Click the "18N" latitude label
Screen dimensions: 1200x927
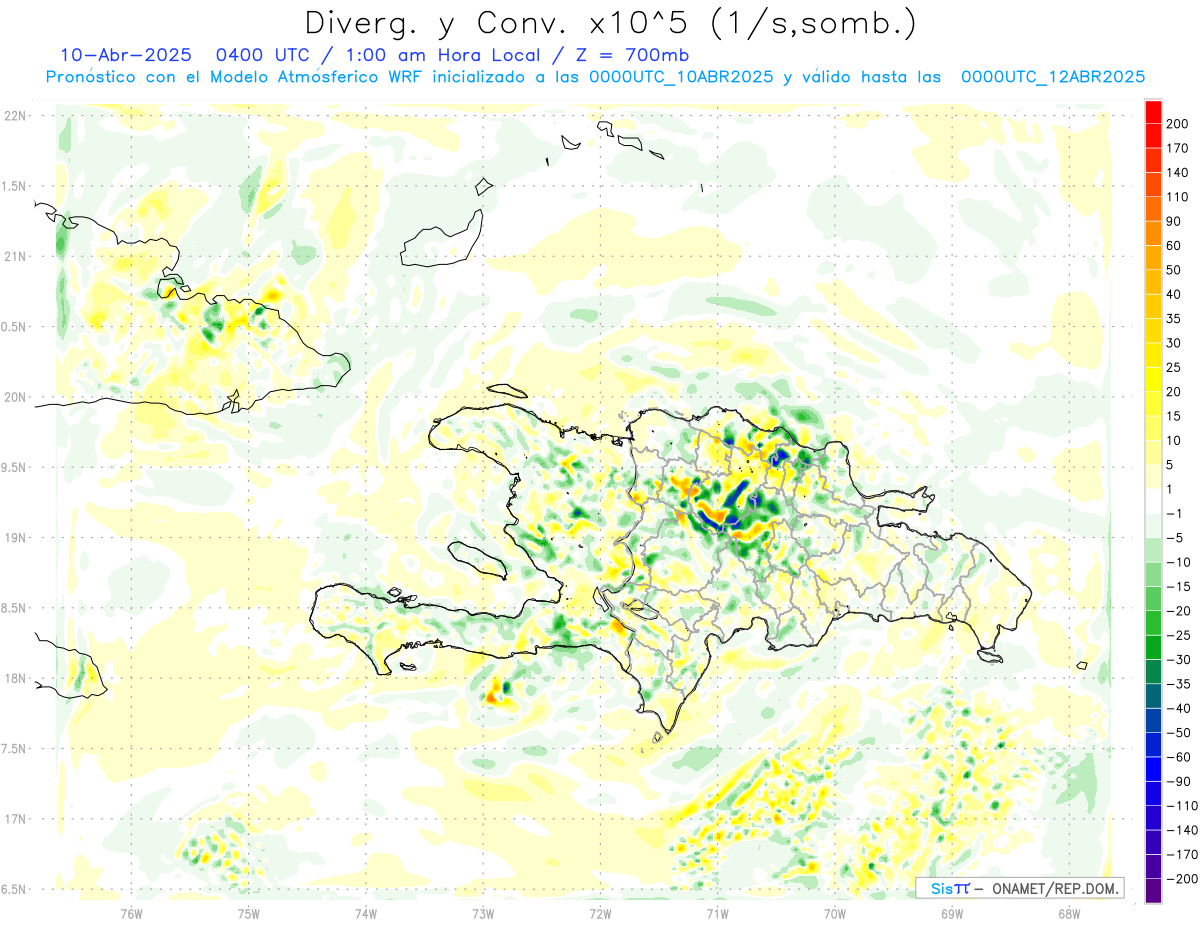point(14,679)
